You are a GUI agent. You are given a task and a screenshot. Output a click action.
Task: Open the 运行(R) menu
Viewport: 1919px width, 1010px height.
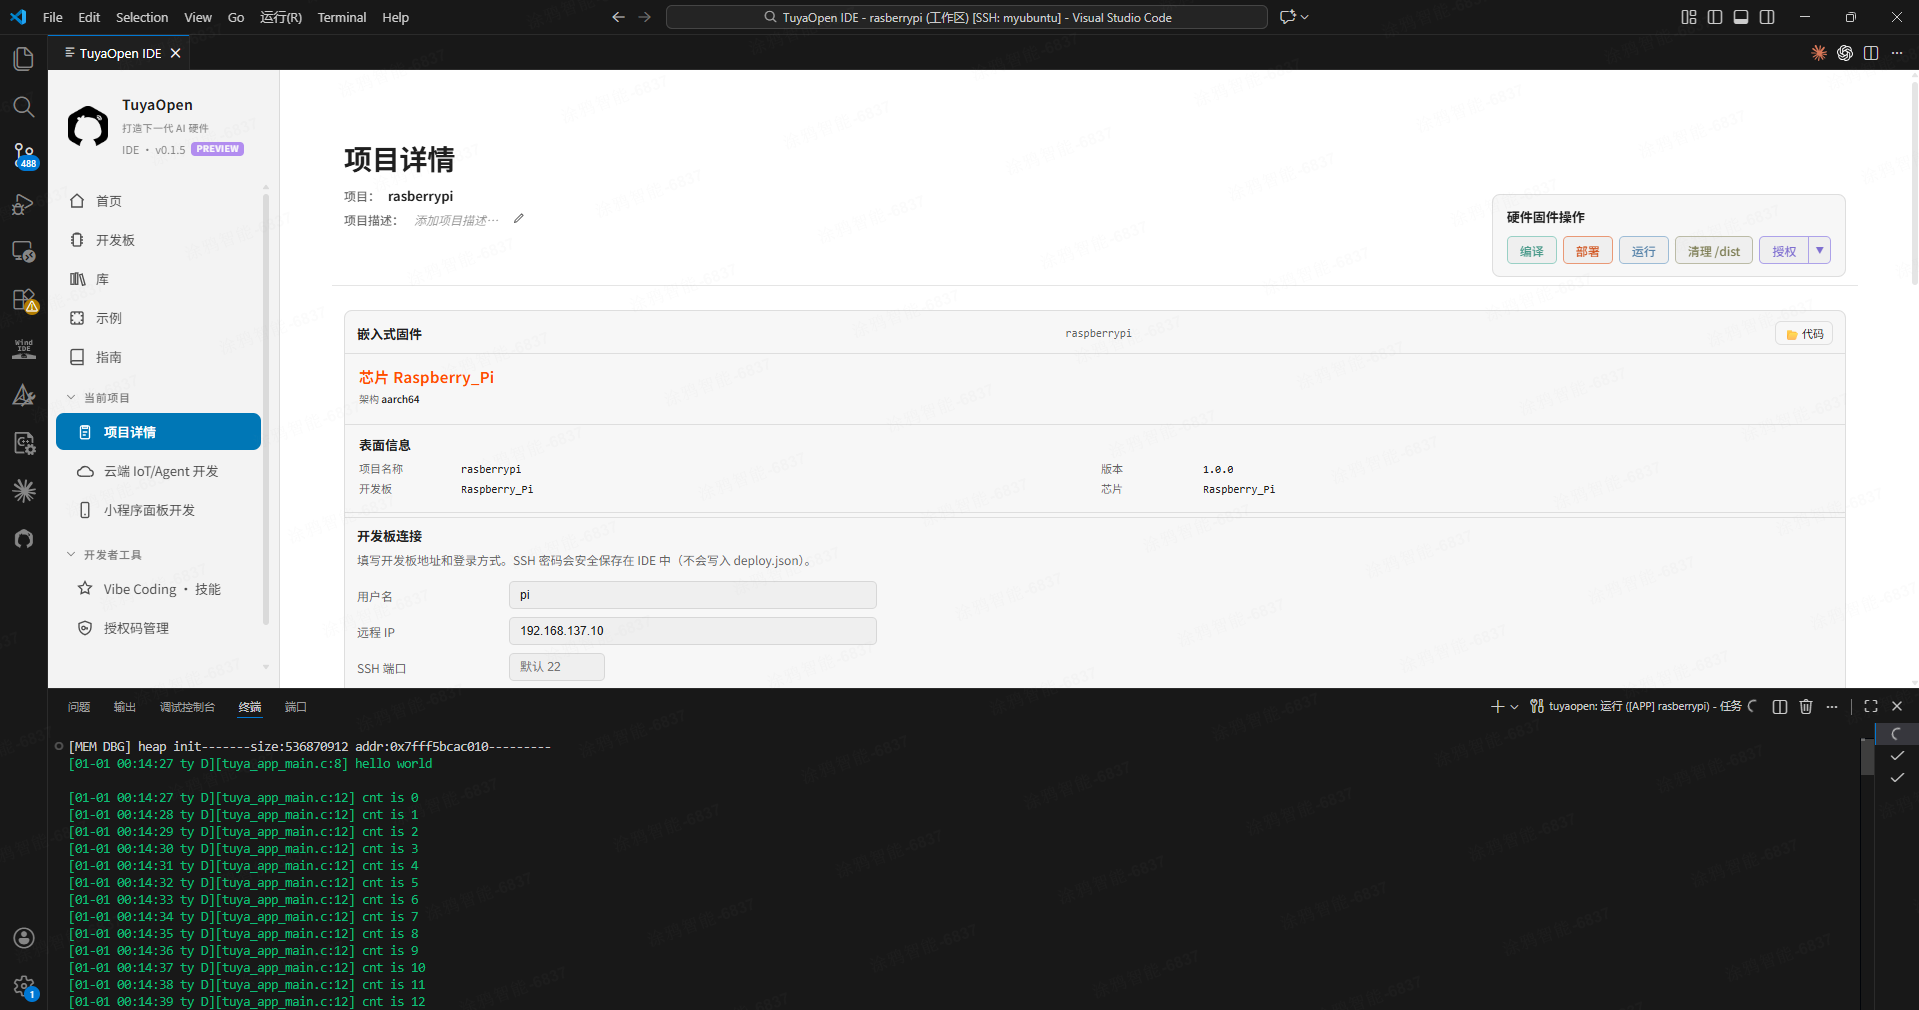click(281, 17)
